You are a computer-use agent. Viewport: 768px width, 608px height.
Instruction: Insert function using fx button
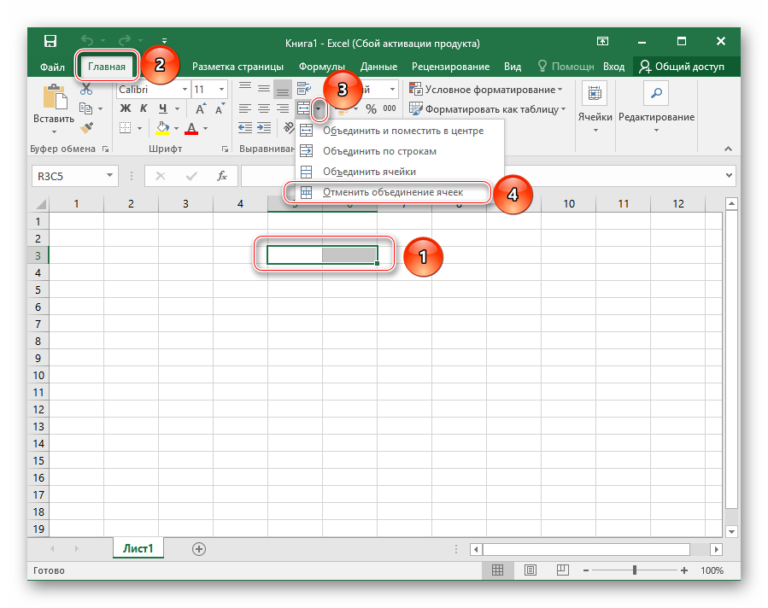tap(222, 176)
